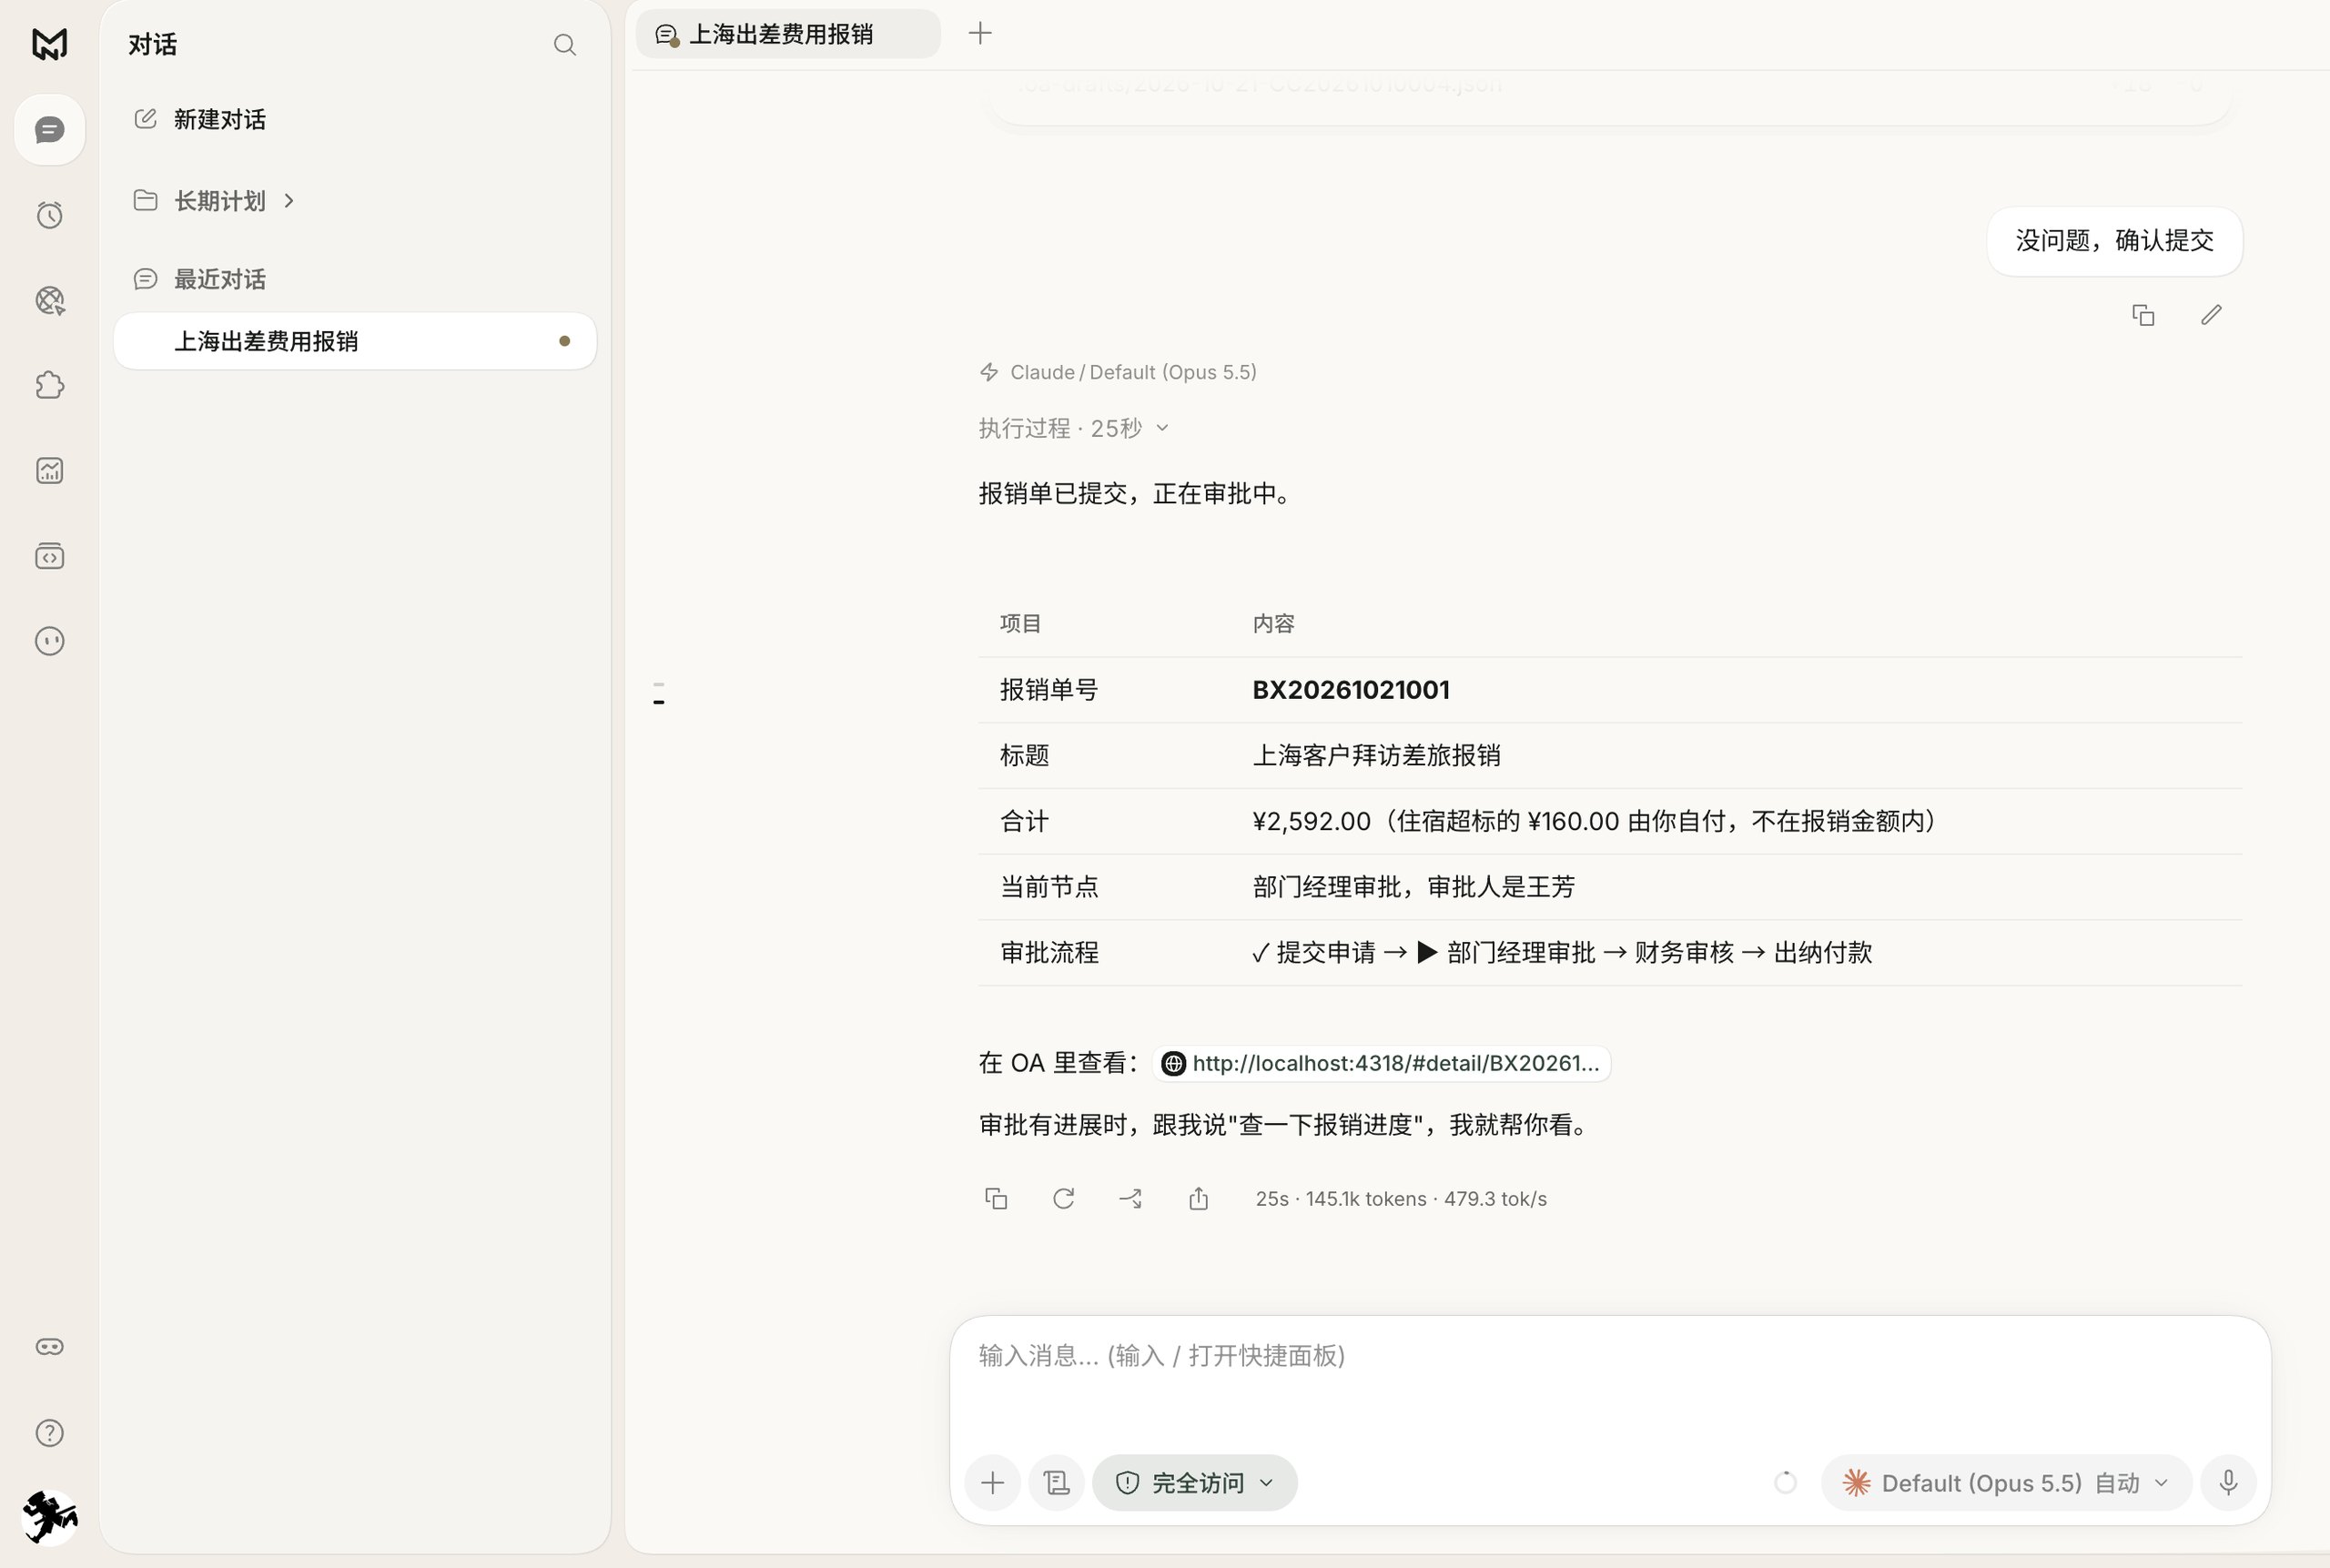Image resolution: width=2330 pixels, height=1568 pixels.
Task: Click the notes icon next to attachment button
Action: point(1057,1482)
